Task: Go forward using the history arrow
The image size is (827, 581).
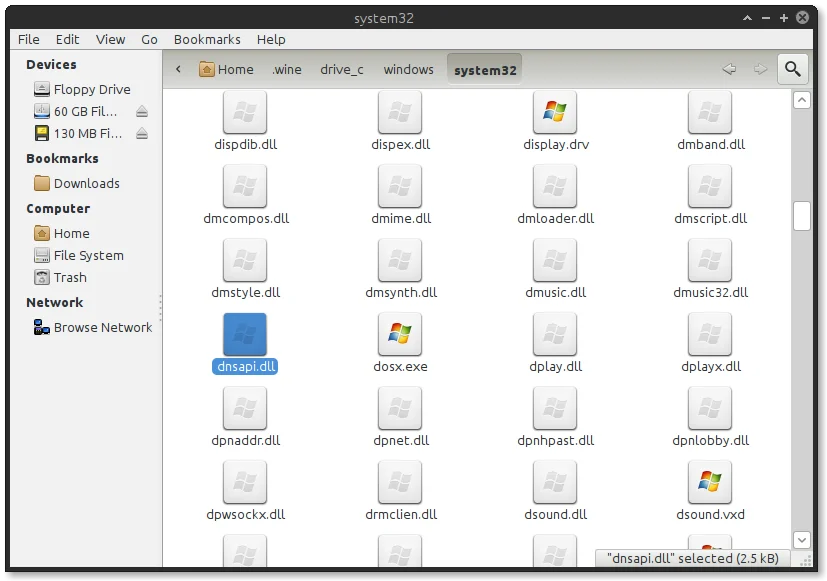Action: tap(760, 69)
